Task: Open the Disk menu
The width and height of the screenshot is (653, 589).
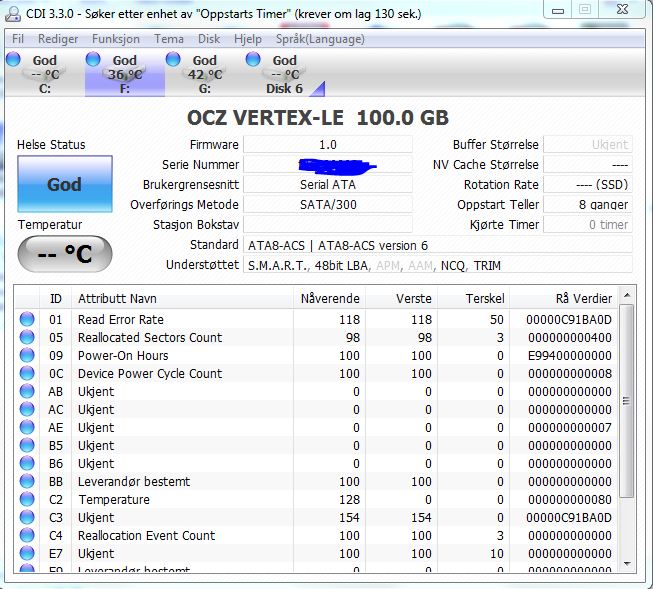Action: click(209, 39)
